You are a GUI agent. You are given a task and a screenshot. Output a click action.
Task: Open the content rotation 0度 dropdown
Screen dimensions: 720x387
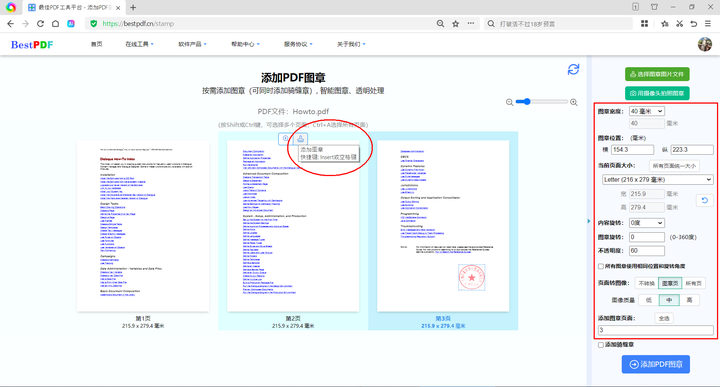click(647, 223)
